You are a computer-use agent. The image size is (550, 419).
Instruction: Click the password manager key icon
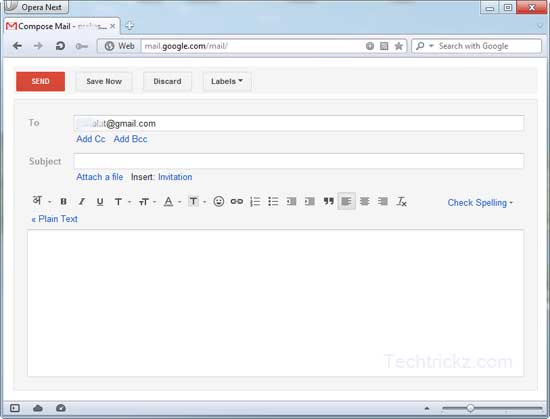point(81,46)
